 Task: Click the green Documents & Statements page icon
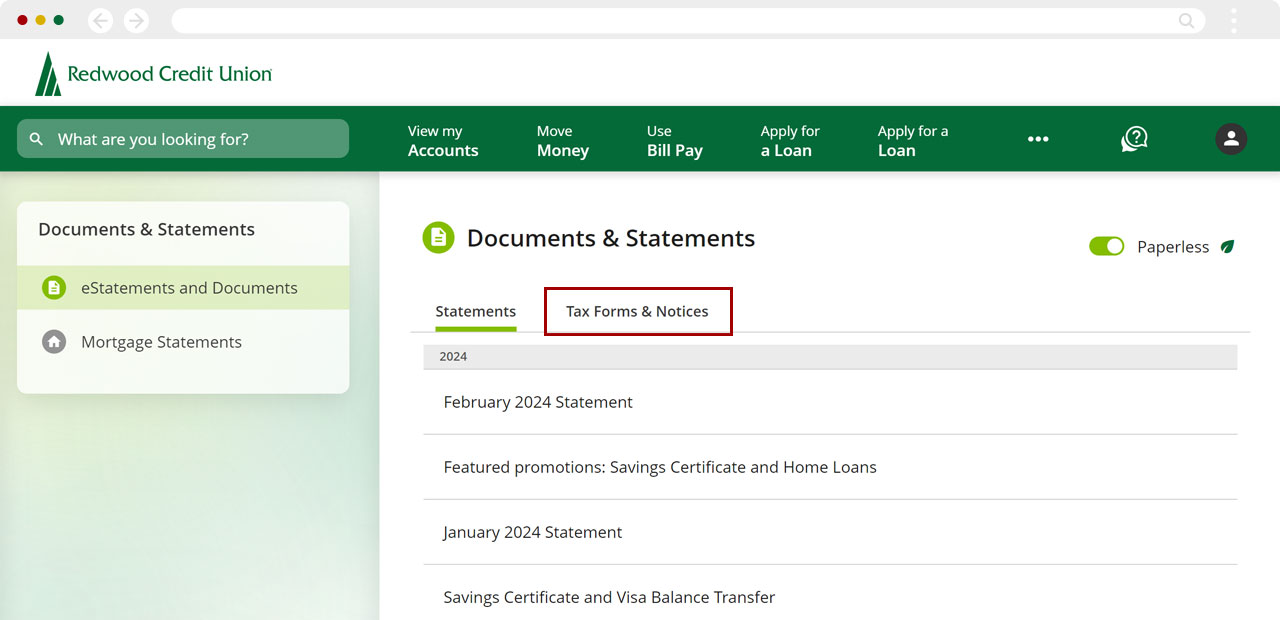[x=438, y=238]
